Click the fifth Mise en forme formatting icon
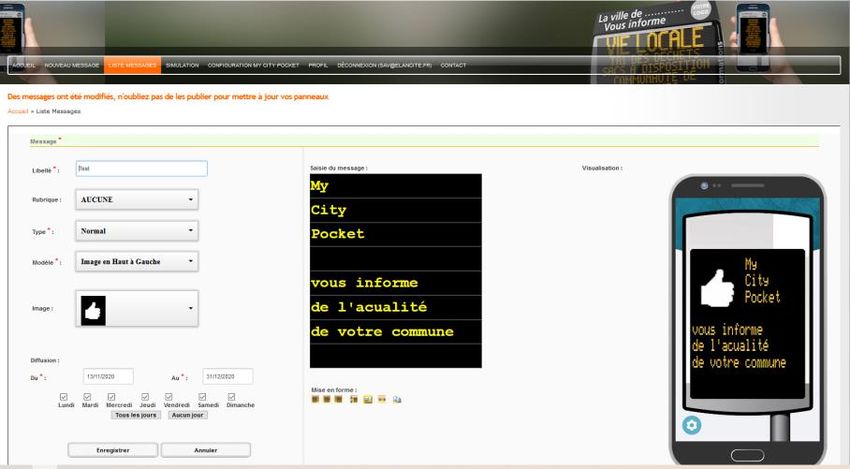This screenshot has height=469, width=850. (368, 399)
